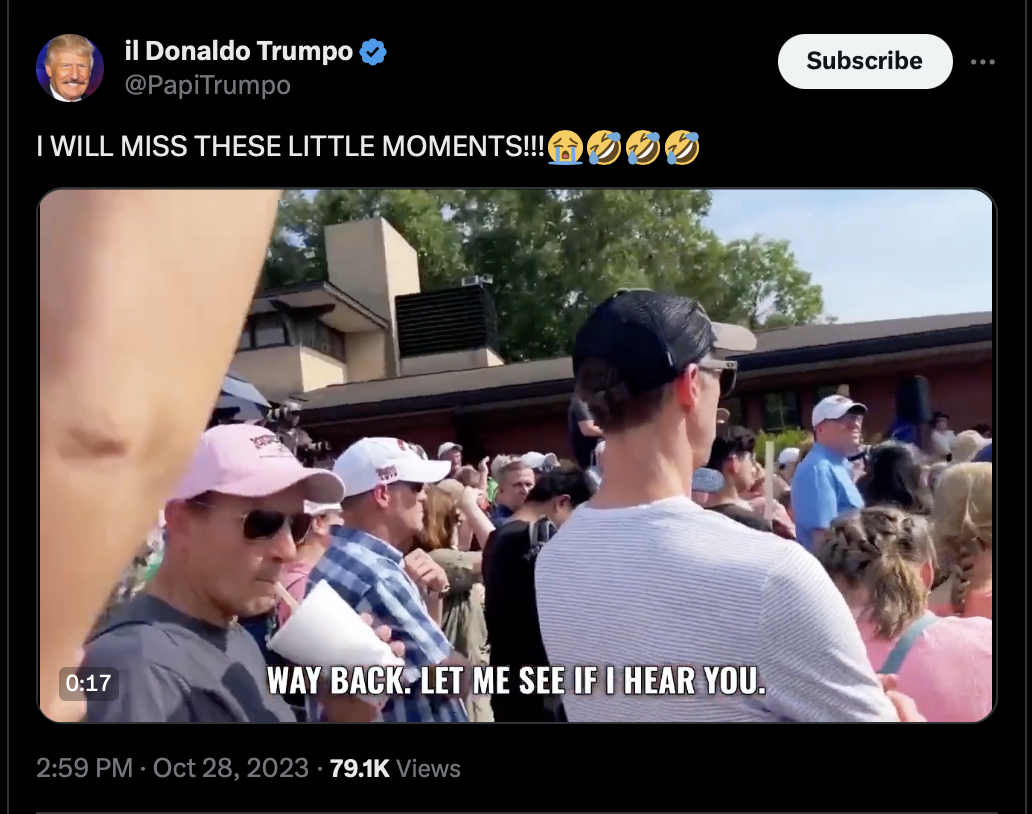Click the last laughing emoji in the tweet

click(x=682, y=147)
